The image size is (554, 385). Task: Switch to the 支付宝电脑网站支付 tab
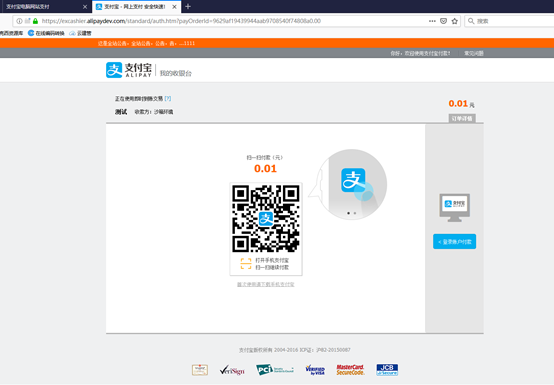[x=46, y=7]
